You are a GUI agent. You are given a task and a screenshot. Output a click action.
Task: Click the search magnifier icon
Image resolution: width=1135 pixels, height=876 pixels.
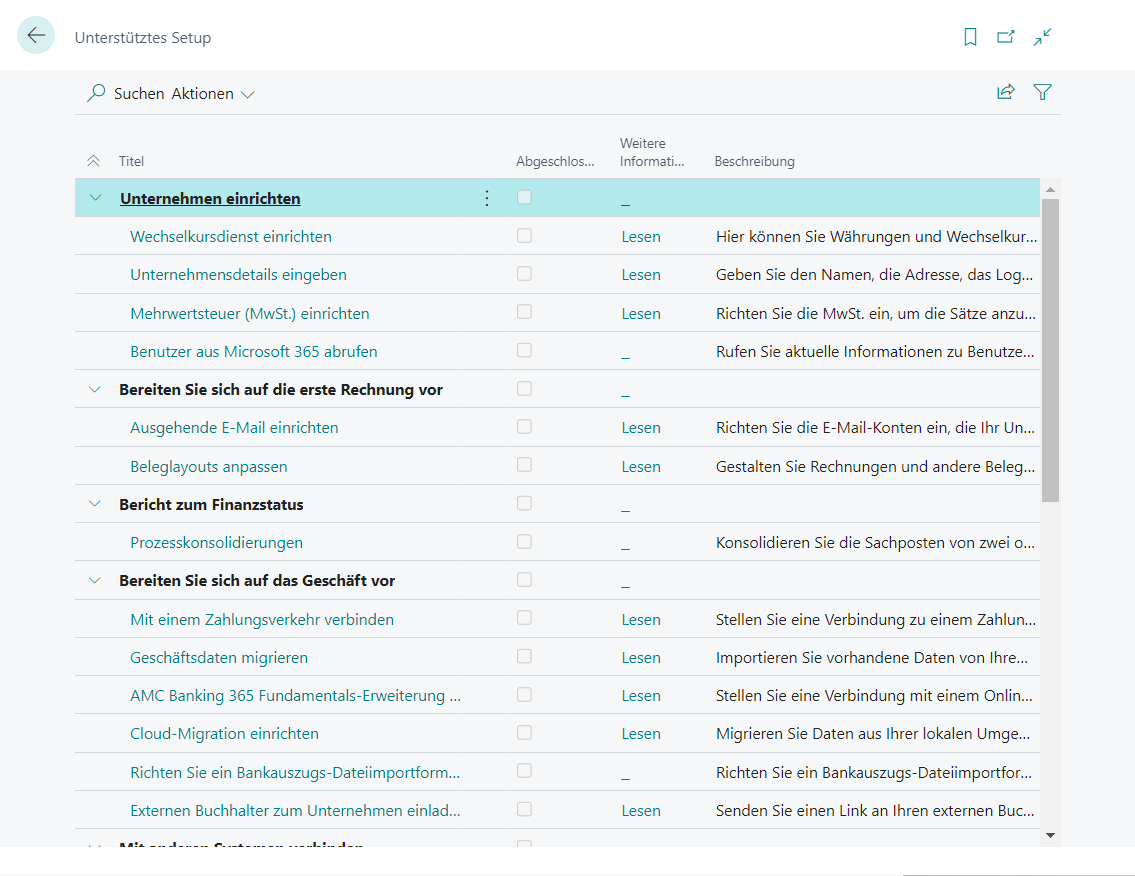point(96,93)
